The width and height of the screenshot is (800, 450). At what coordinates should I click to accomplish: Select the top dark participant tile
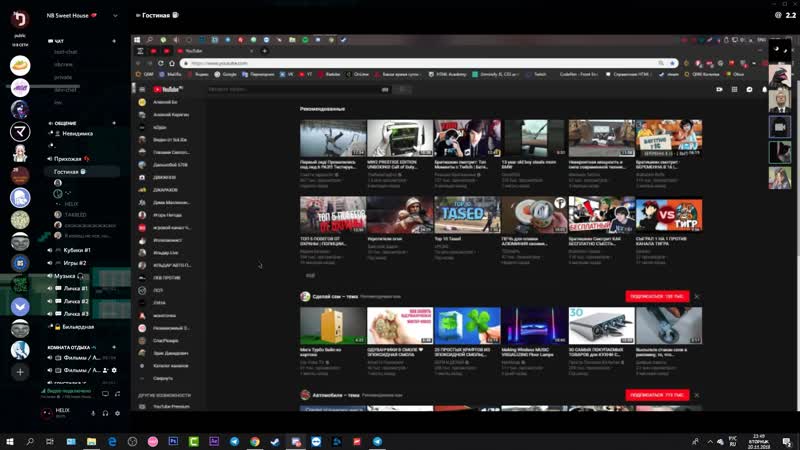tap(780, 49)
